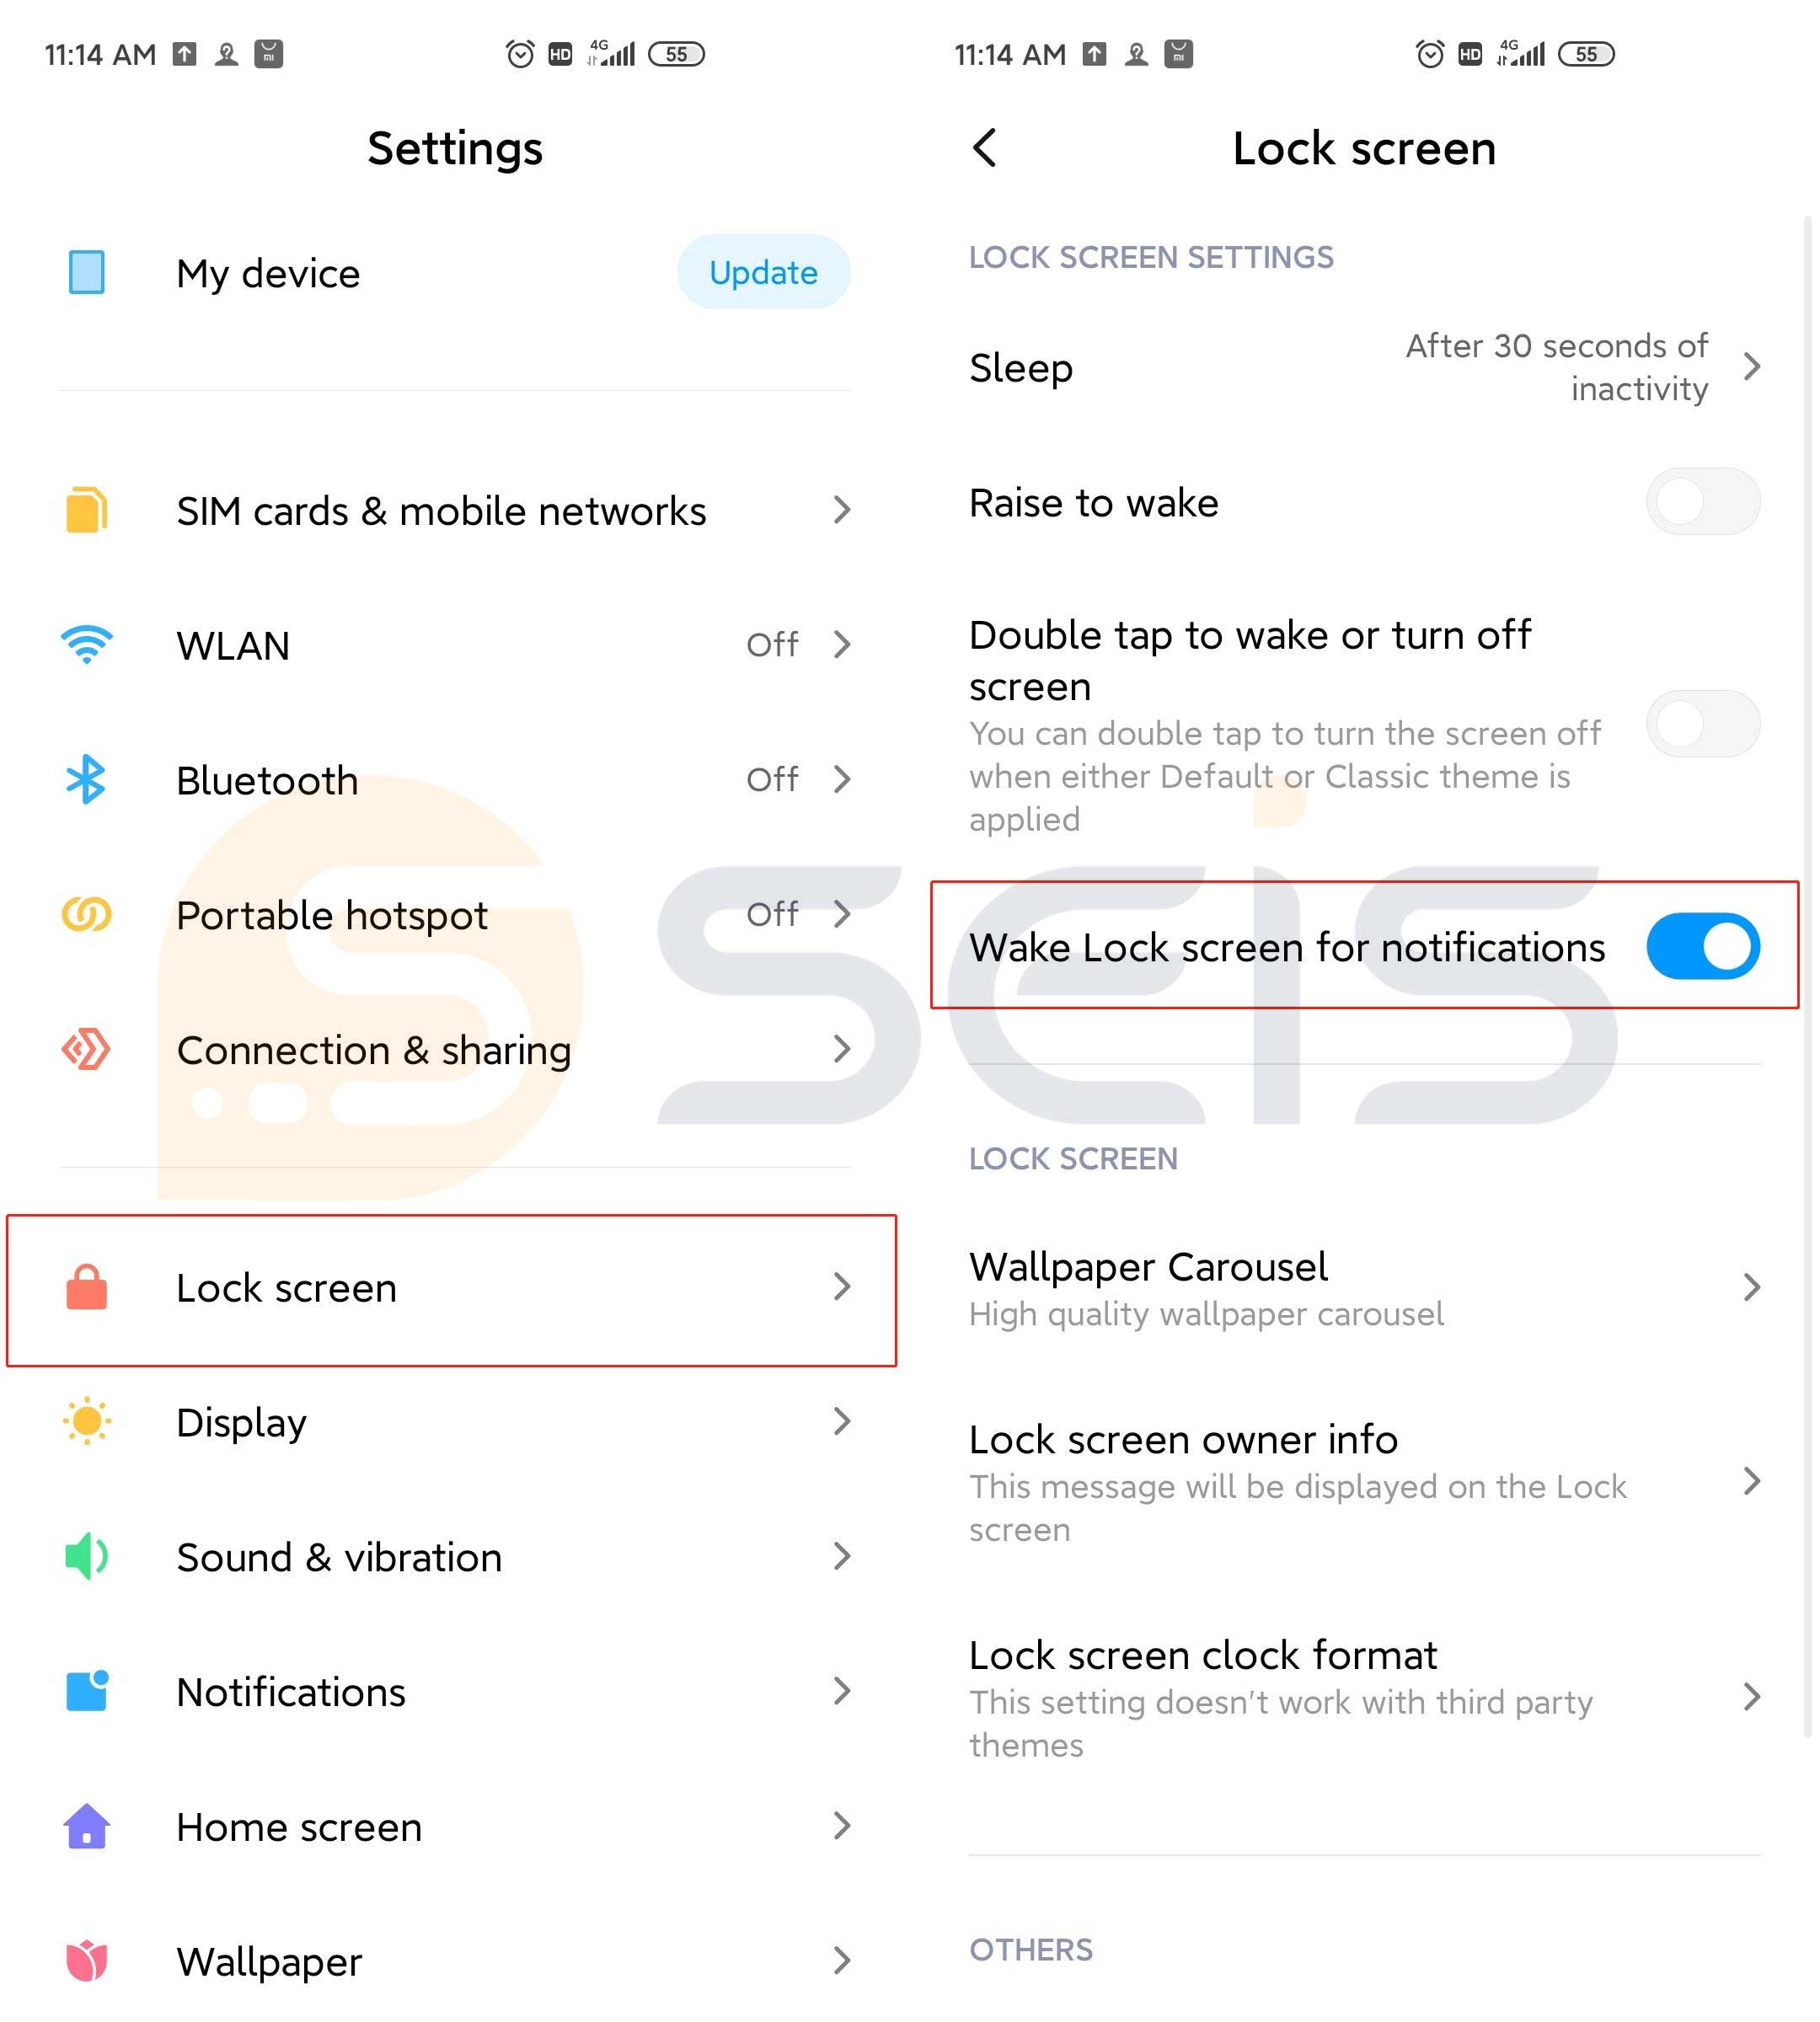Viewport: 1820px width, 2022px height.
Task: Toggle Double tap to wake or turn off screen
Action: point(1700,724)
